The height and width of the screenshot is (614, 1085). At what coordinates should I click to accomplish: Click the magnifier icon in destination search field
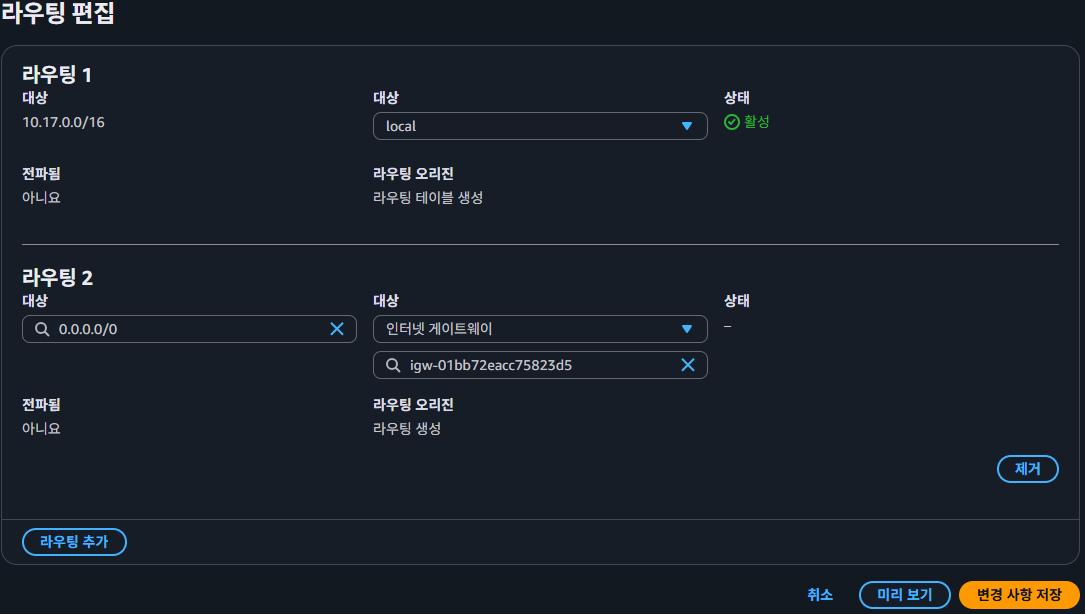pos(42,329)
